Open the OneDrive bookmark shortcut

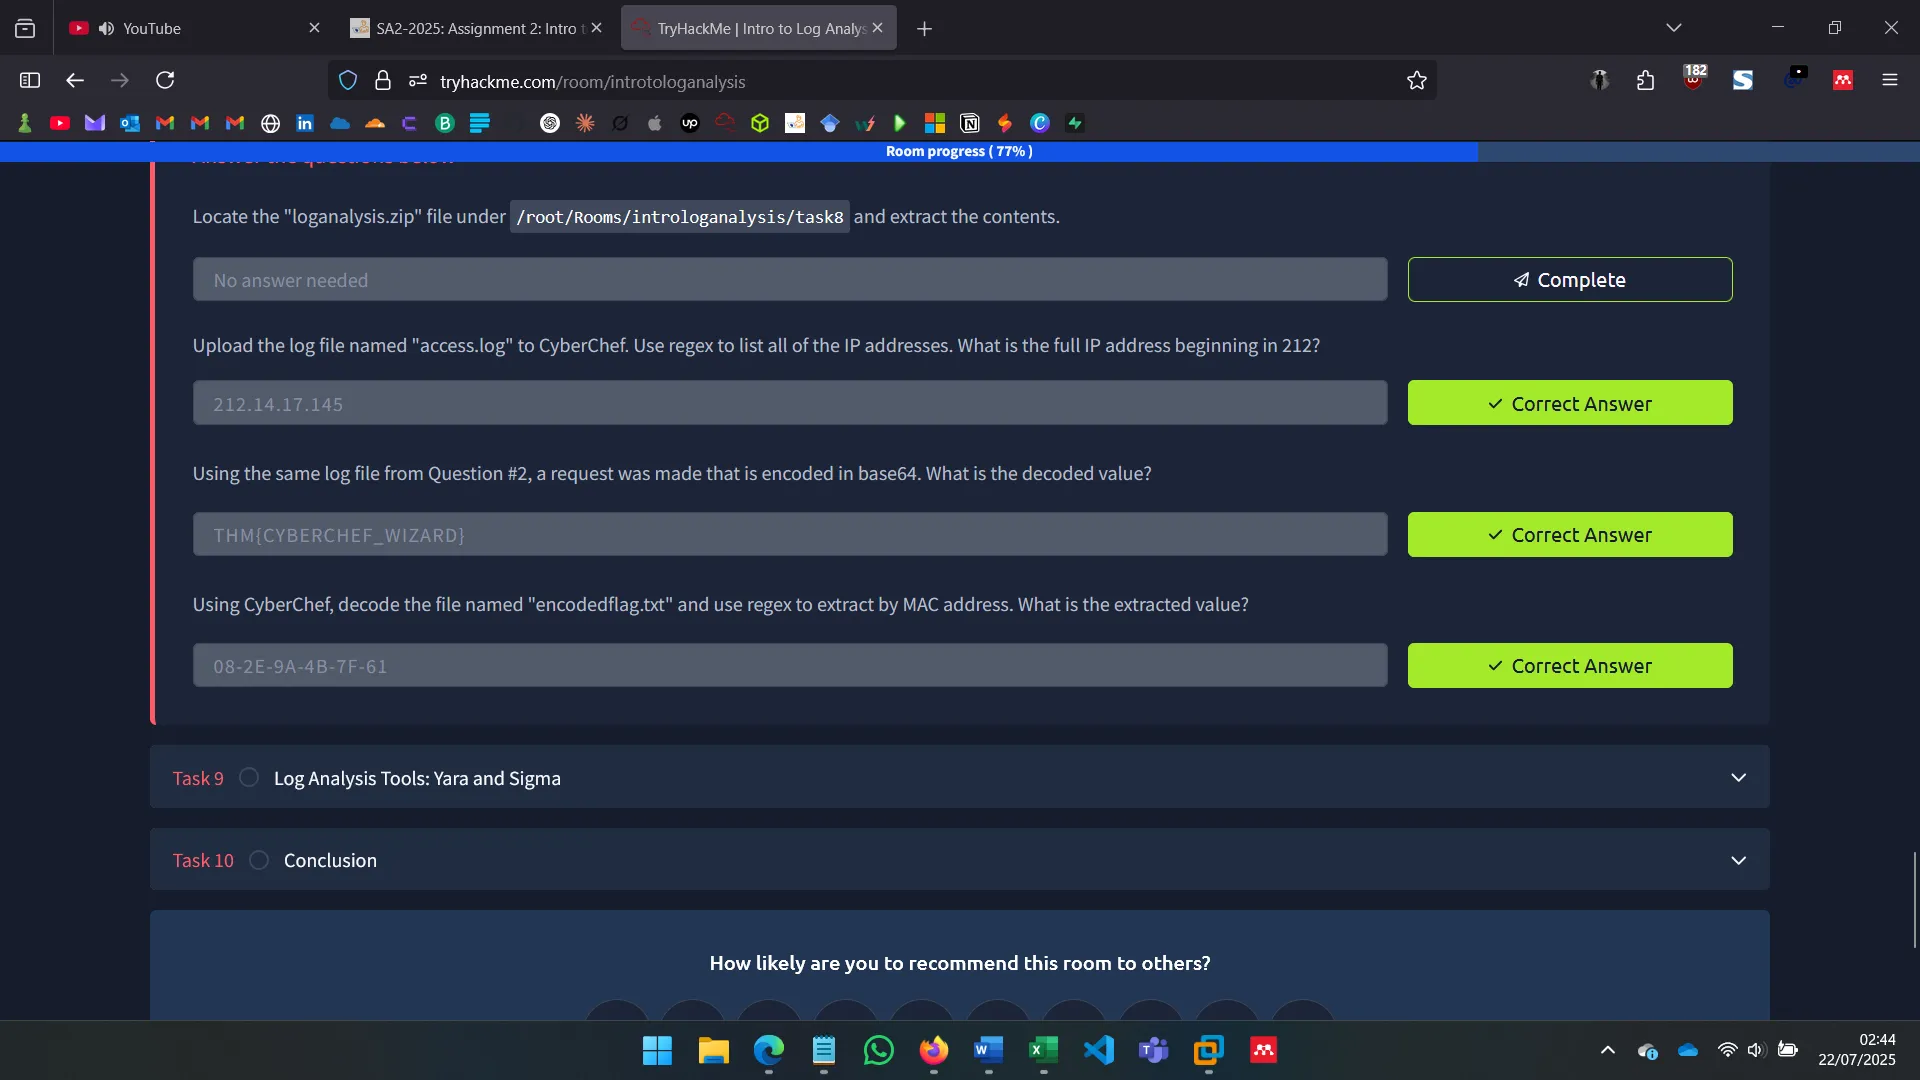click(x=341, y=122)
